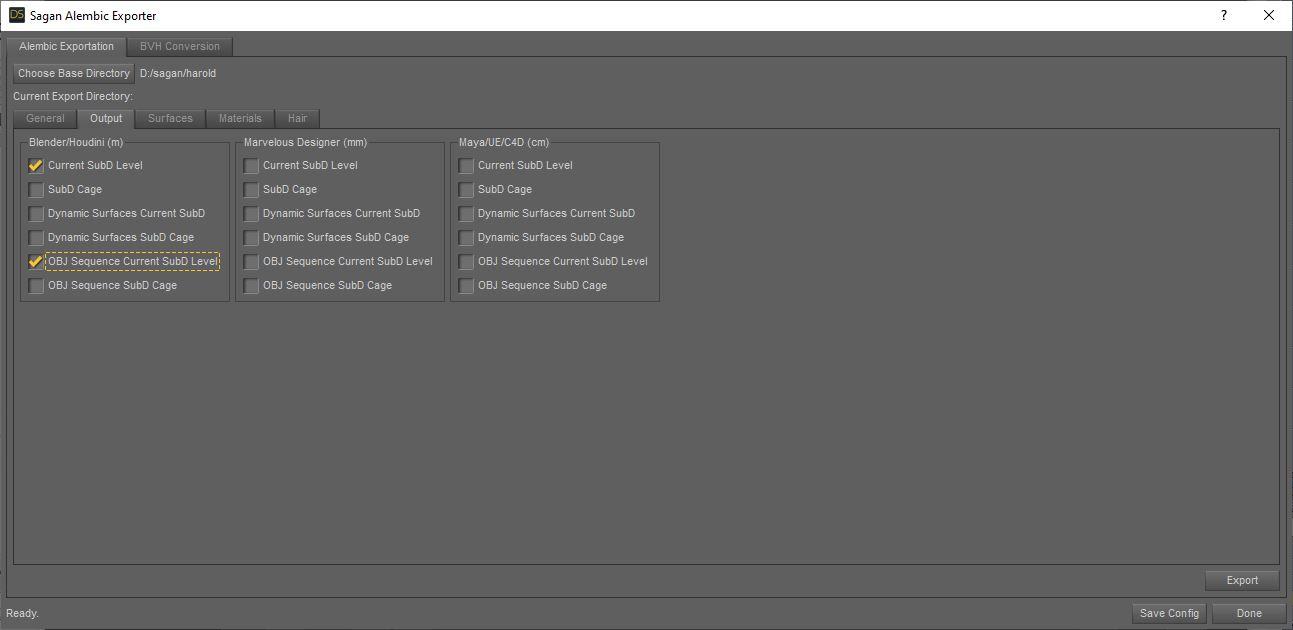
Task: Switch to the Surfaces tab
Action: click(170, 118)
